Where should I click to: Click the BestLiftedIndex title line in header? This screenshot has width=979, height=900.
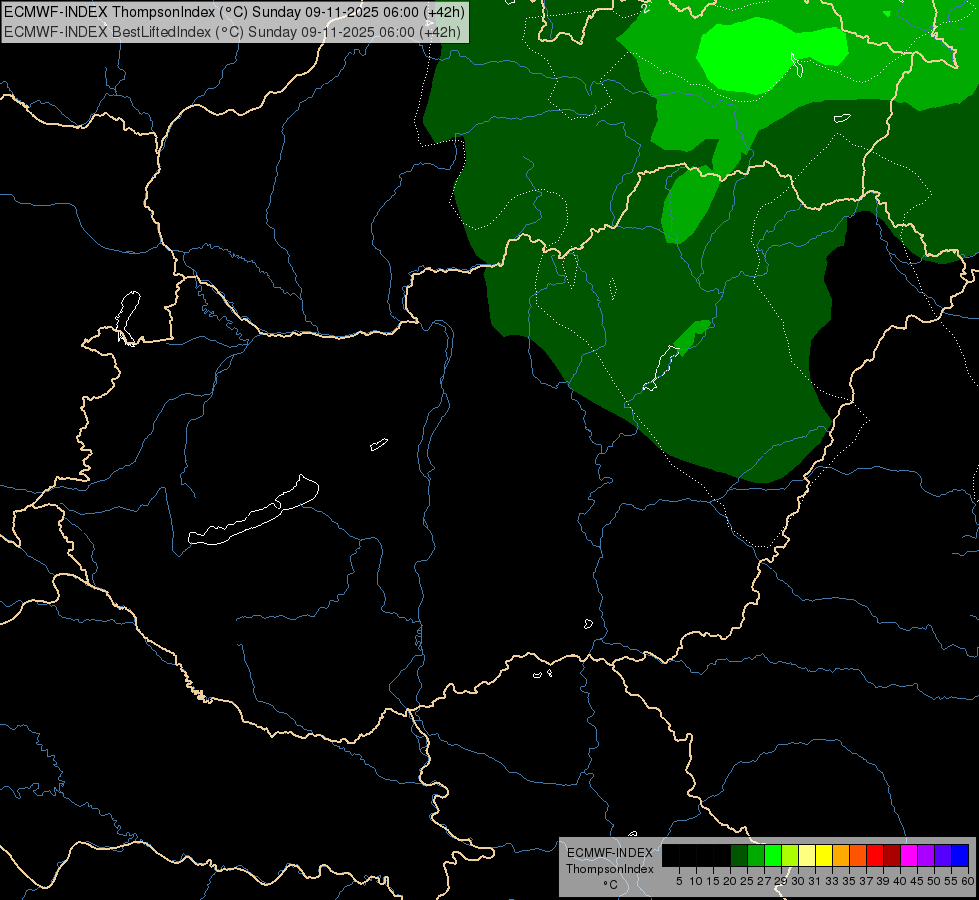(232, 31)
